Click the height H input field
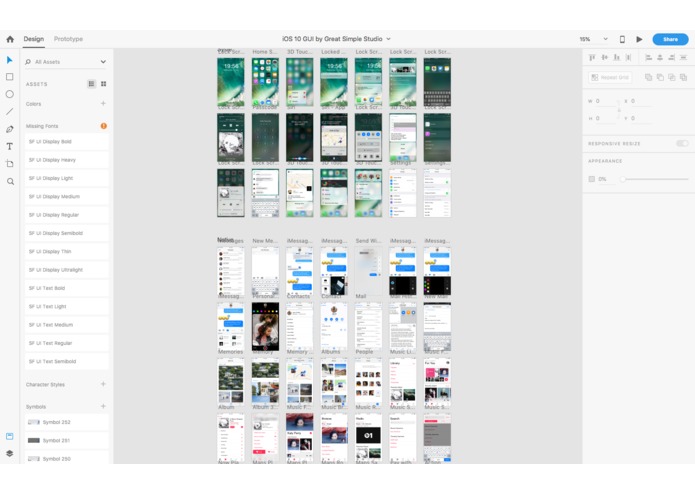The width and height of the screenshot is (695, 494). pyautogui.click(x=605, y=118)
